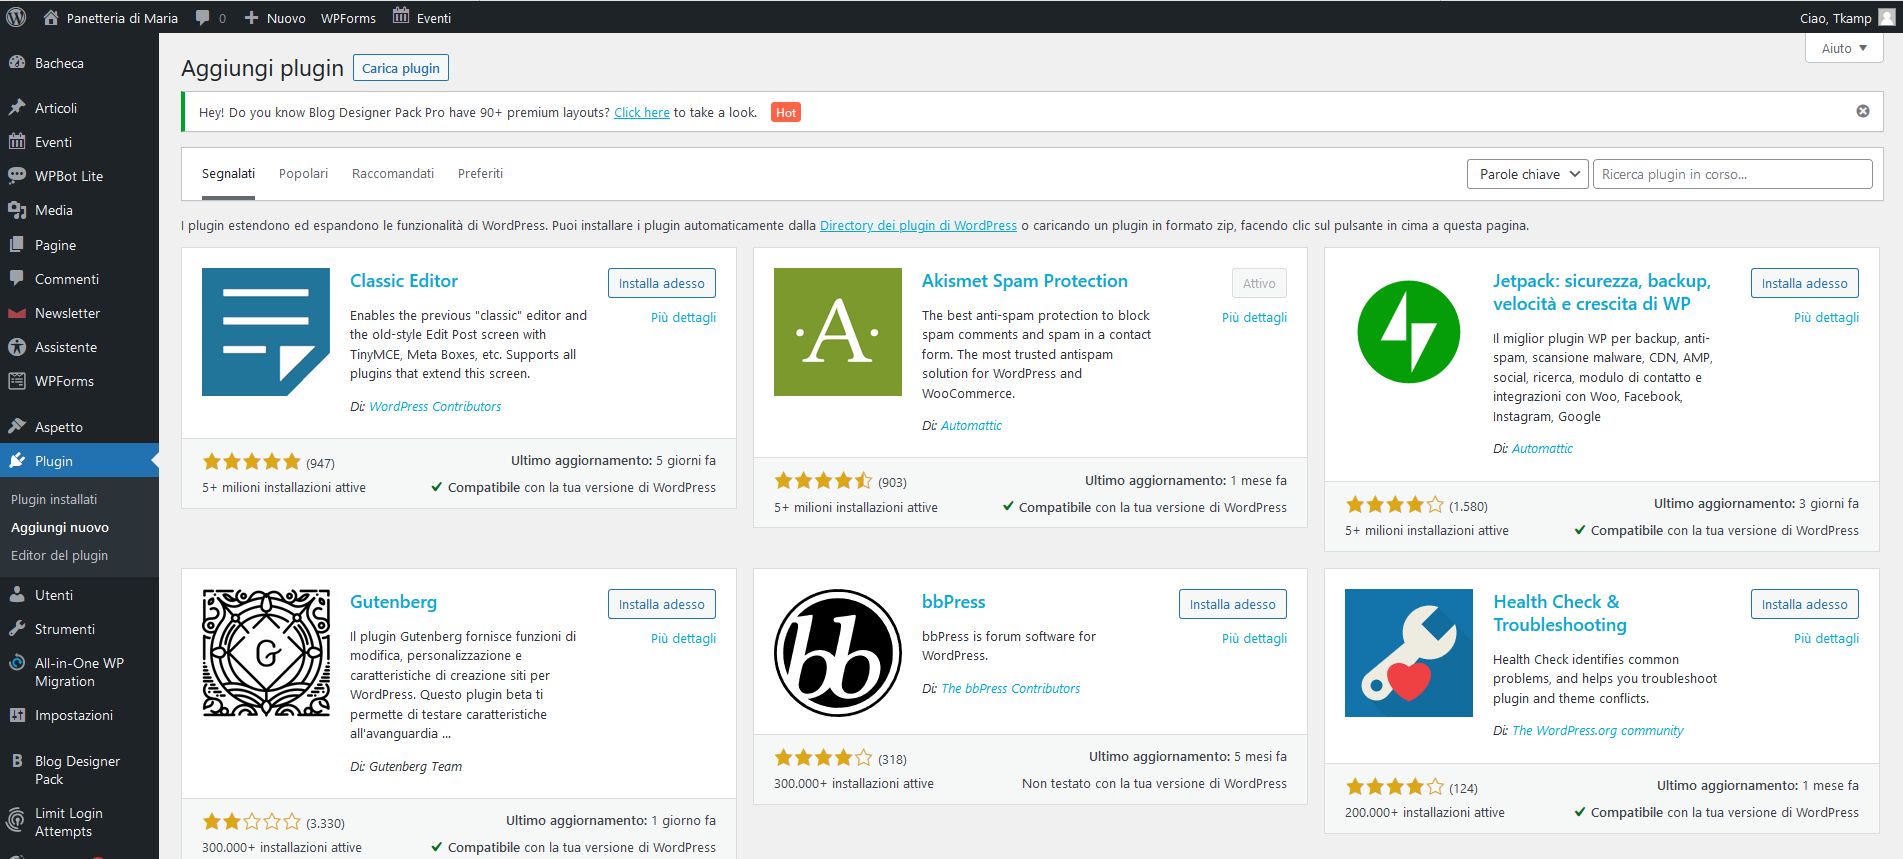Click the pages icon for Pagine
Viewport: 1903px width, 859px height.
pos(17,245)
